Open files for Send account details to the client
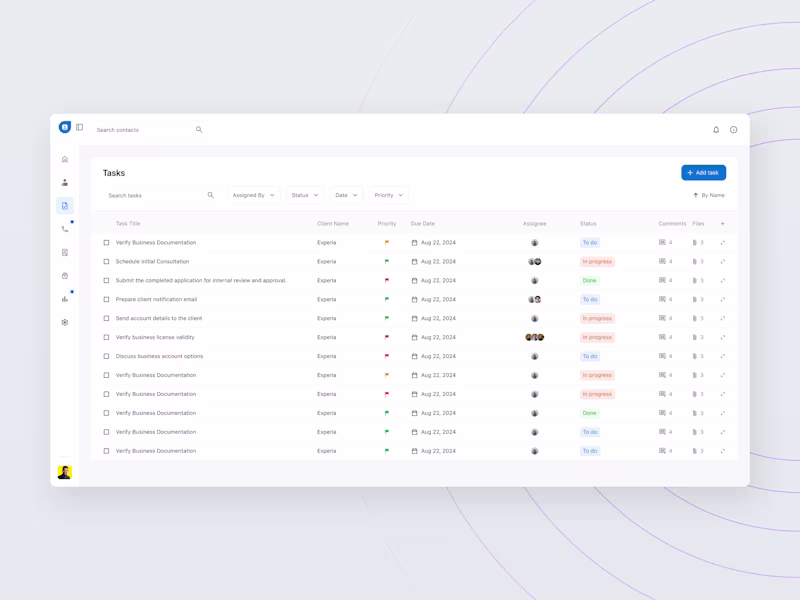This screenshot has height=600, width=800. (697, 318)
